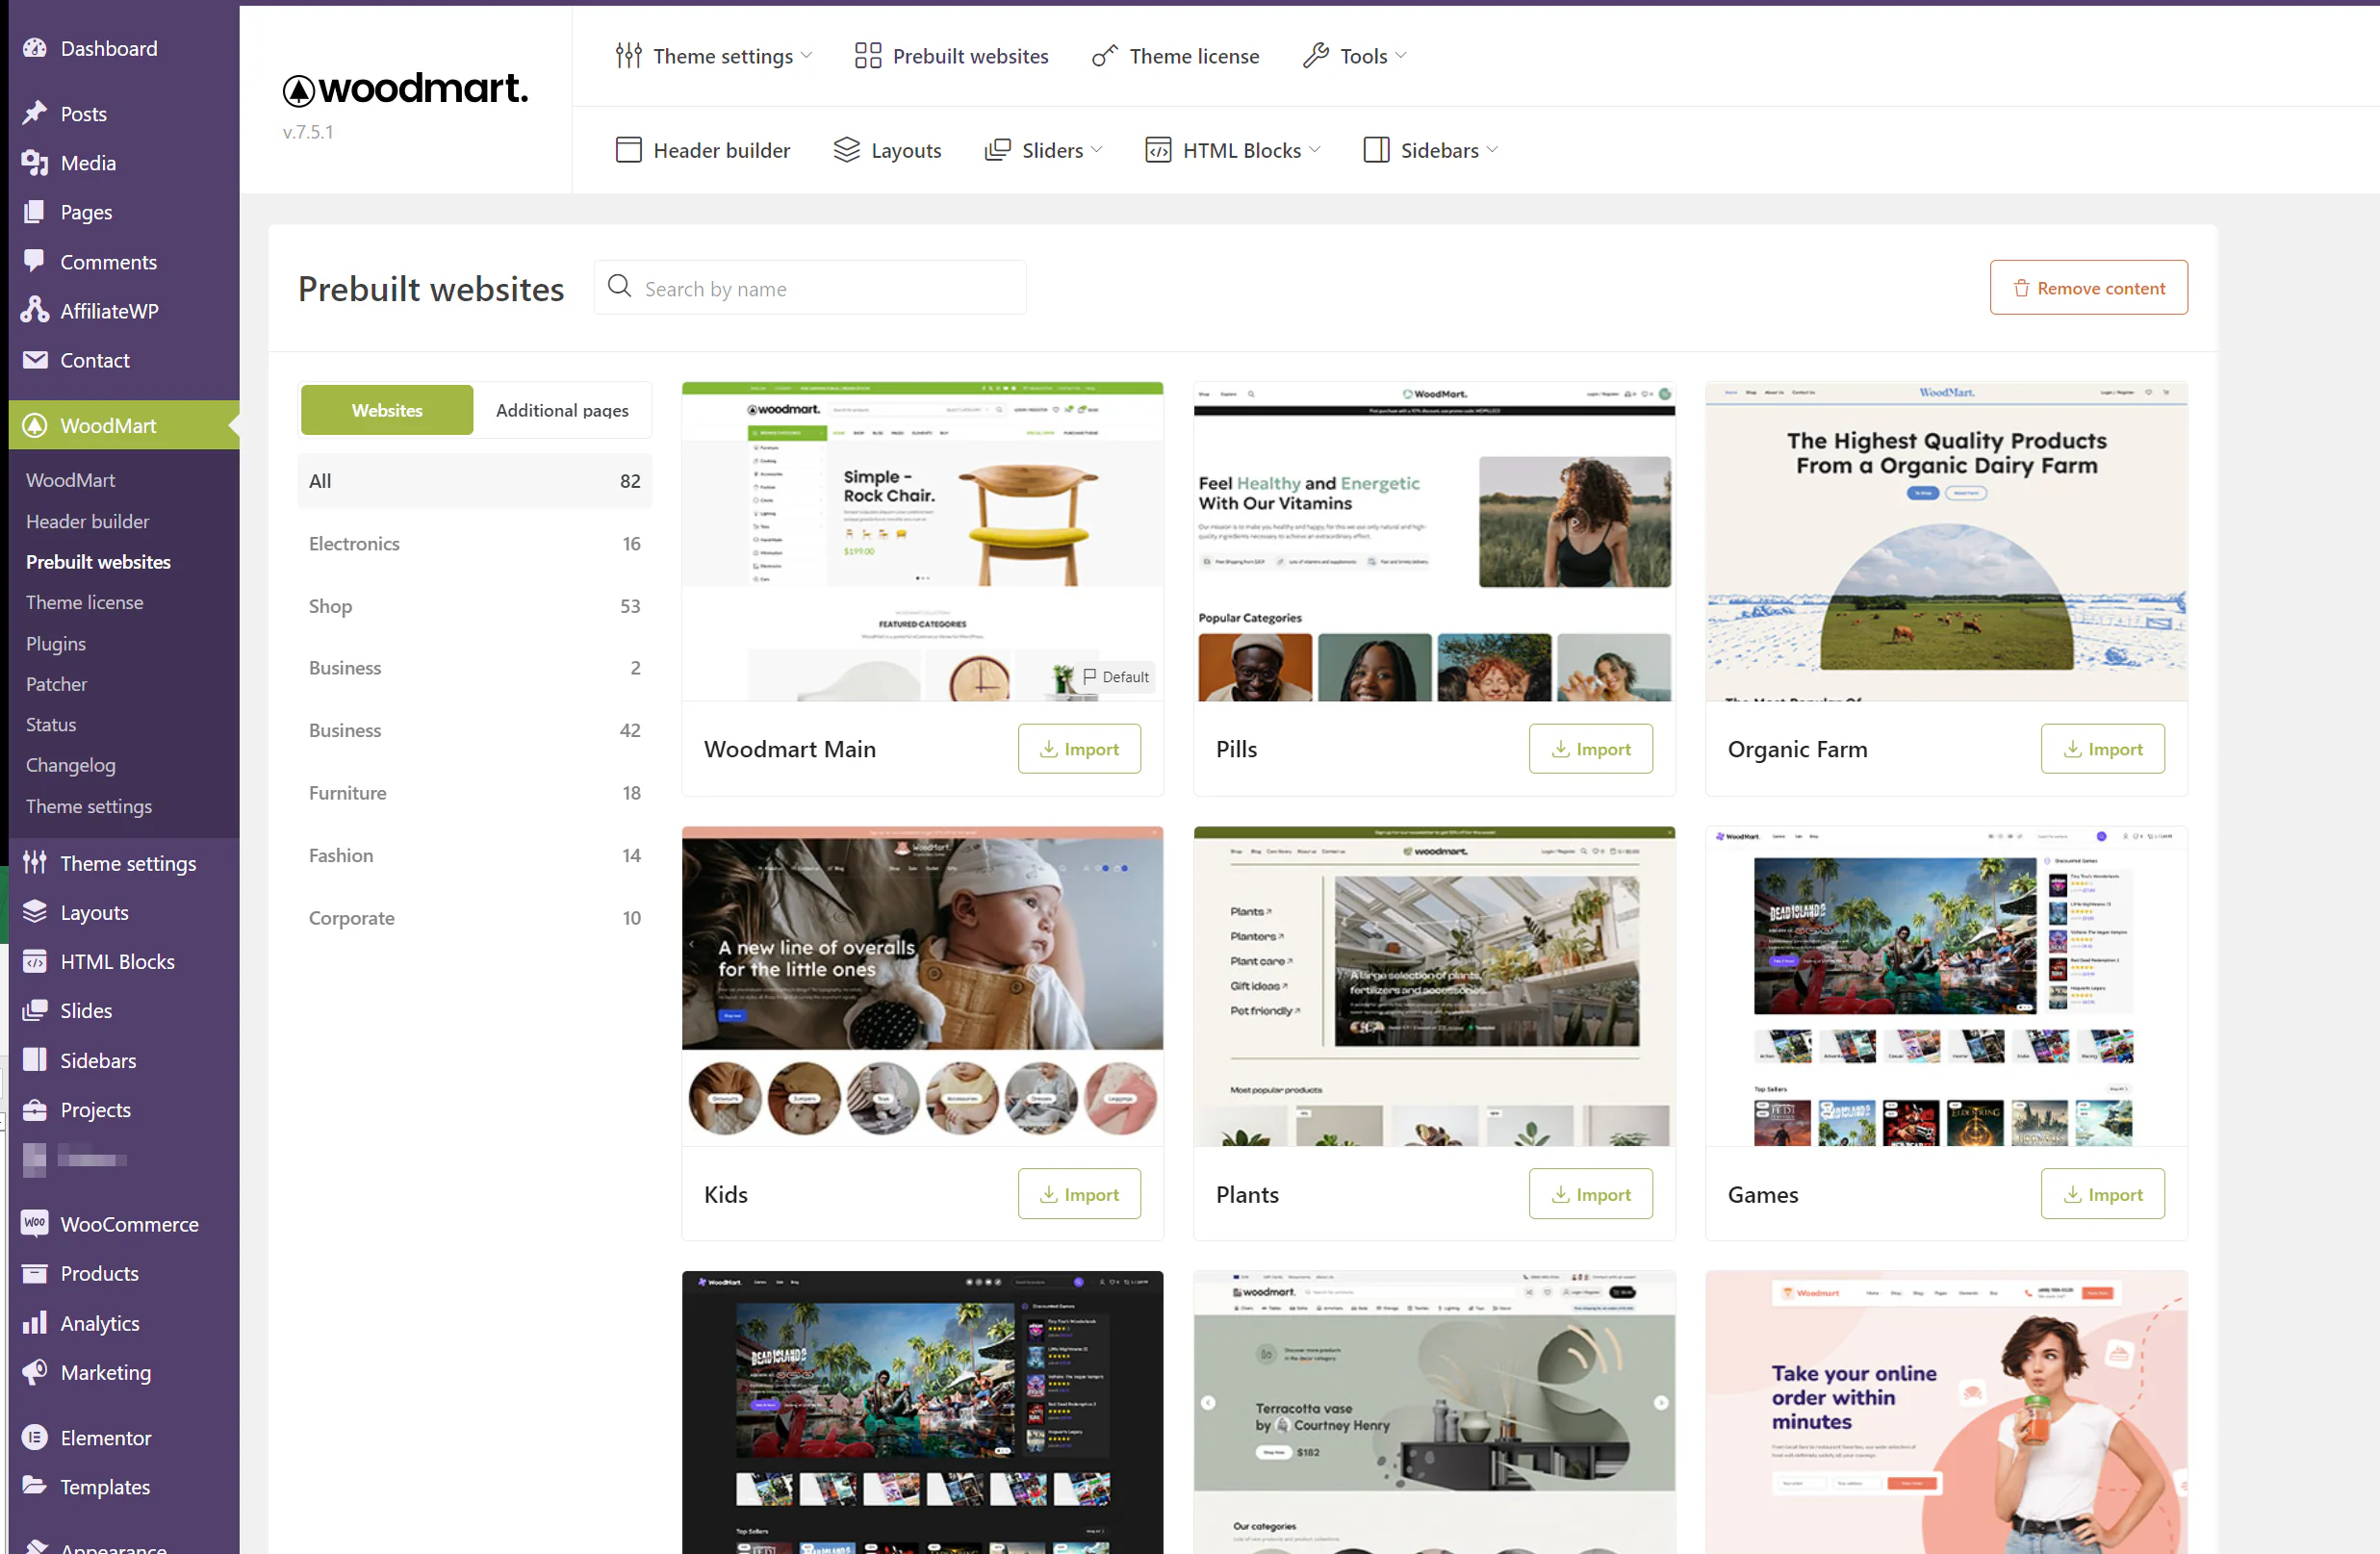Image resolution: width=2380 pixels, height=1554 pixels.
Task: Click the Remove content button
Action: [x=2088, y=288]
